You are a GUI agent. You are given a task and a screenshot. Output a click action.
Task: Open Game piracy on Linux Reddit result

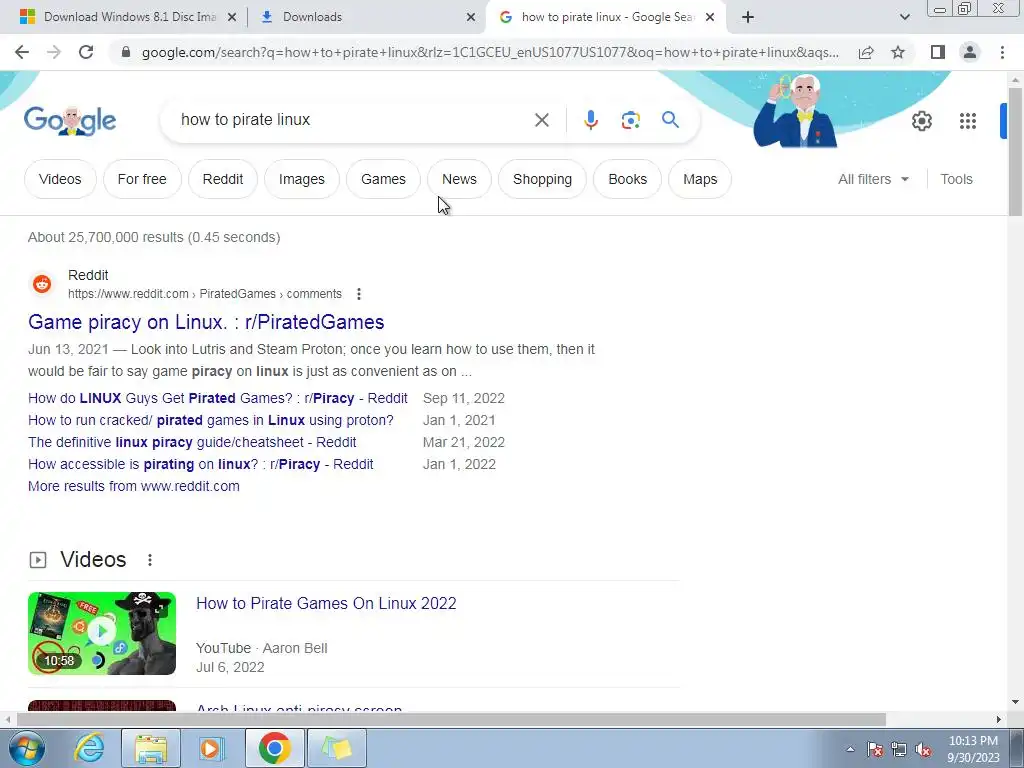(206, 322)
